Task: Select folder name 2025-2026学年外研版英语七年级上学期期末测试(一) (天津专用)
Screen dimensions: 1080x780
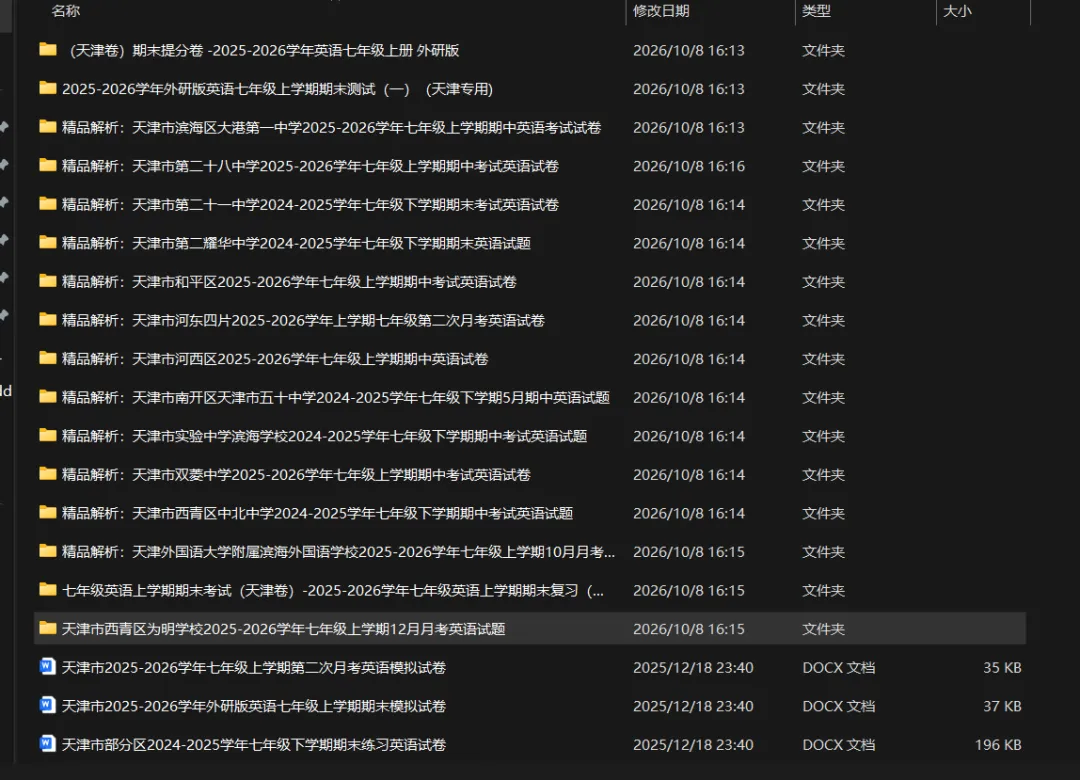Action: tap(278, 89)
